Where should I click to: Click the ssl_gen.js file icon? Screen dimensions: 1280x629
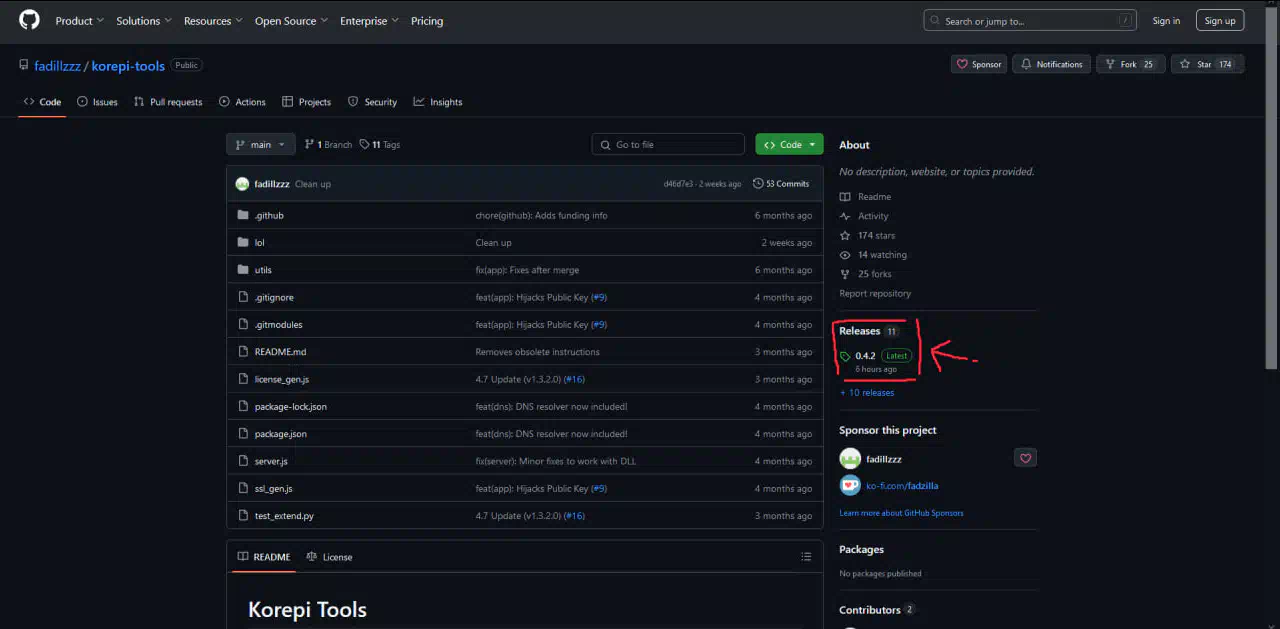[242, 488]
